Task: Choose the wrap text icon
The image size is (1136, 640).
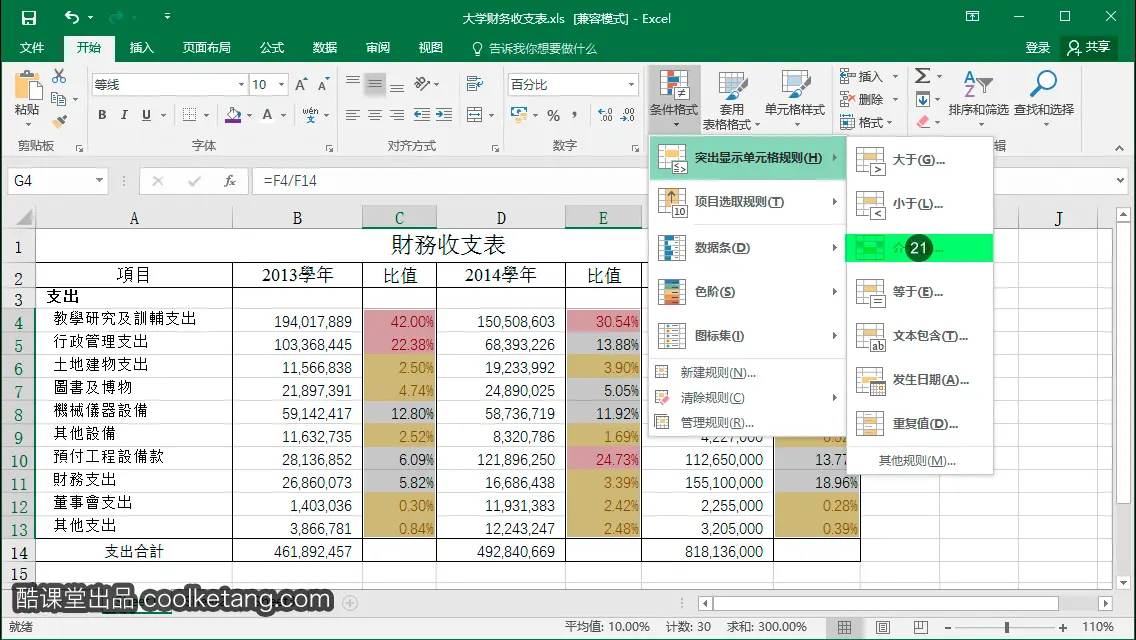Action: tap(475, 84)
